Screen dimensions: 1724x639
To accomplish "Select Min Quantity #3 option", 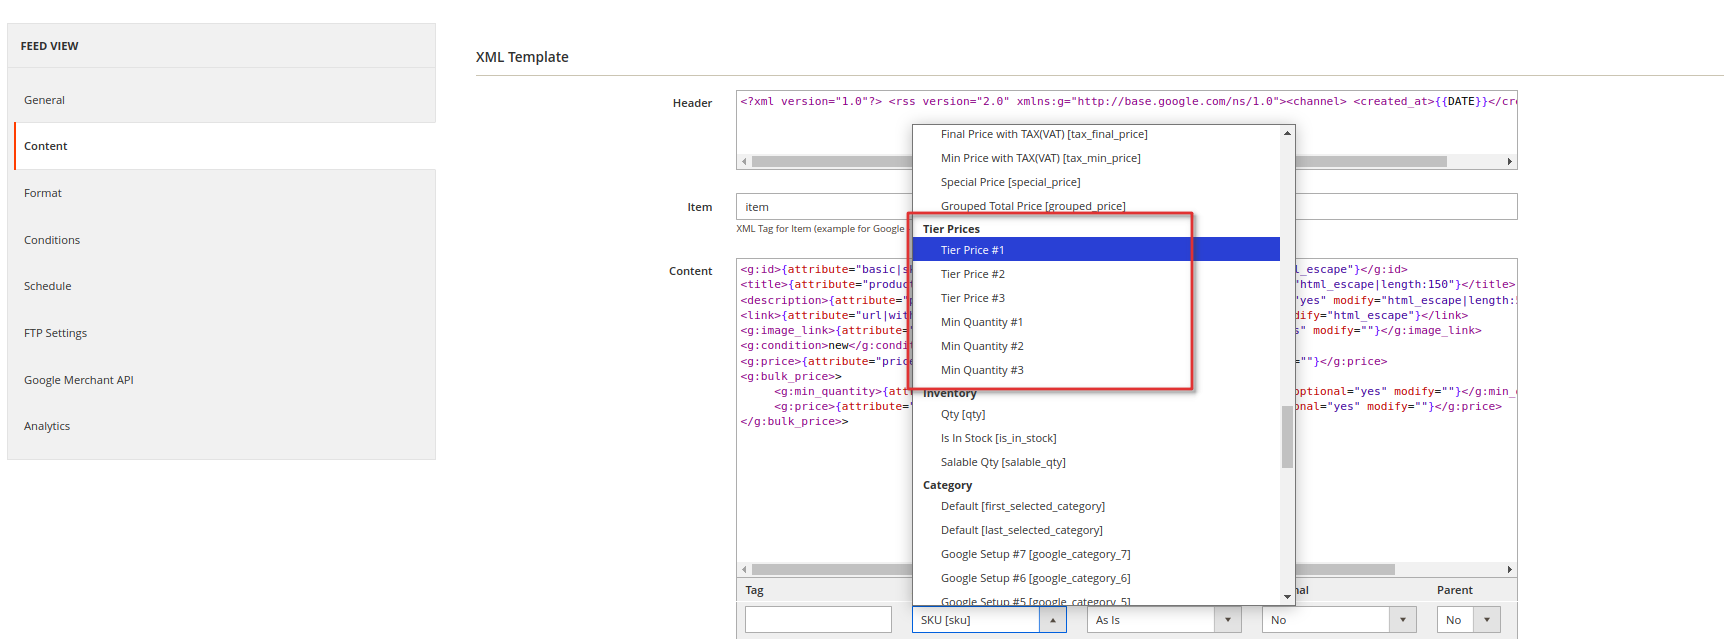I will 1096,370.
